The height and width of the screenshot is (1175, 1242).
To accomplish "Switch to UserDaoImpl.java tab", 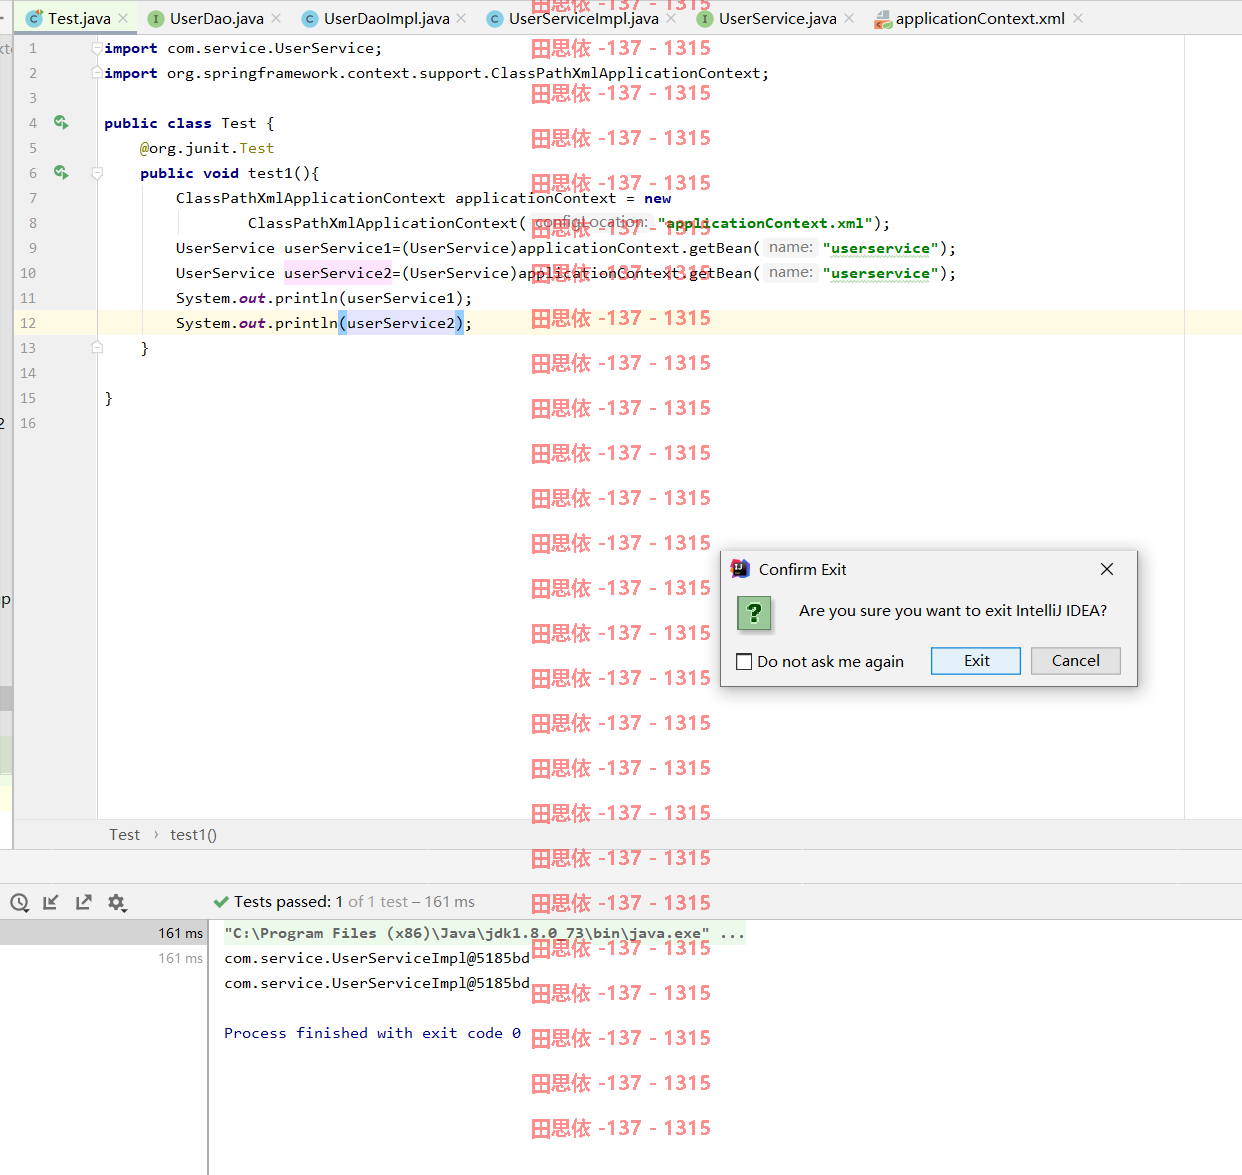I will (386, 18).
